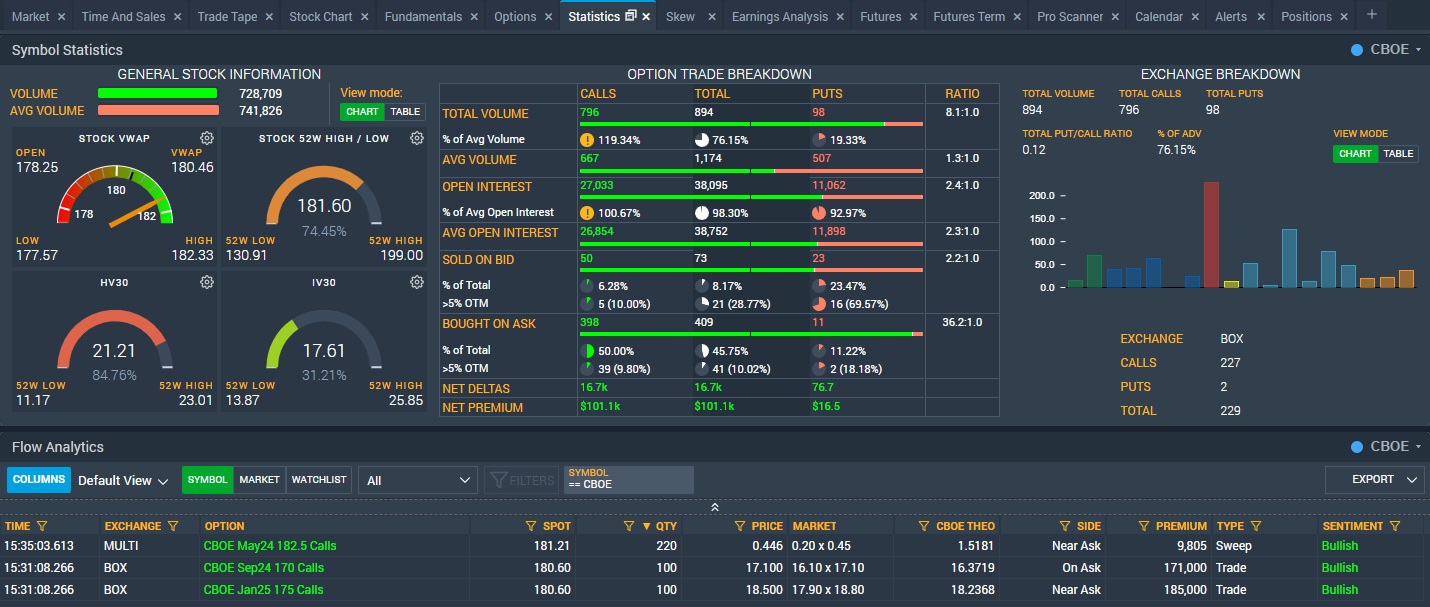
Task: Click the tall red BOX exchange bar
Action: tap(1211, 235)
